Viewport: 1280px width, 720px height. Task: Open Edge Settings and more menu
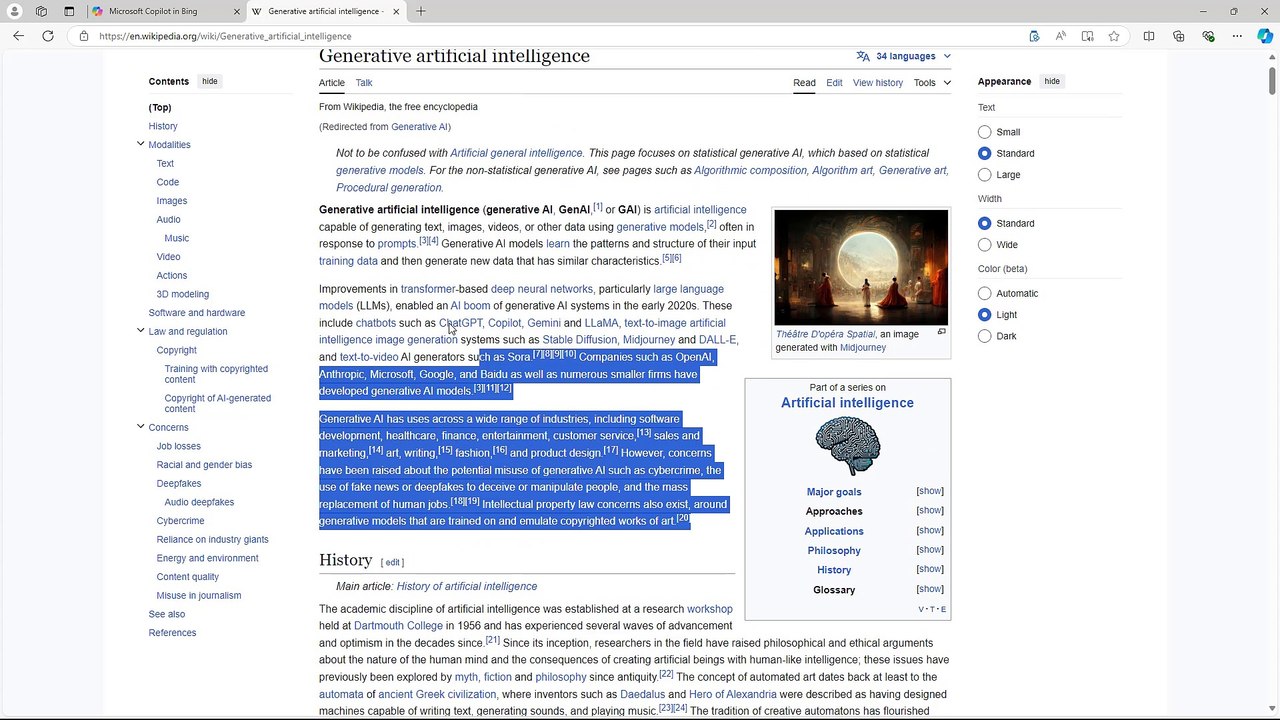[1237, 36]
